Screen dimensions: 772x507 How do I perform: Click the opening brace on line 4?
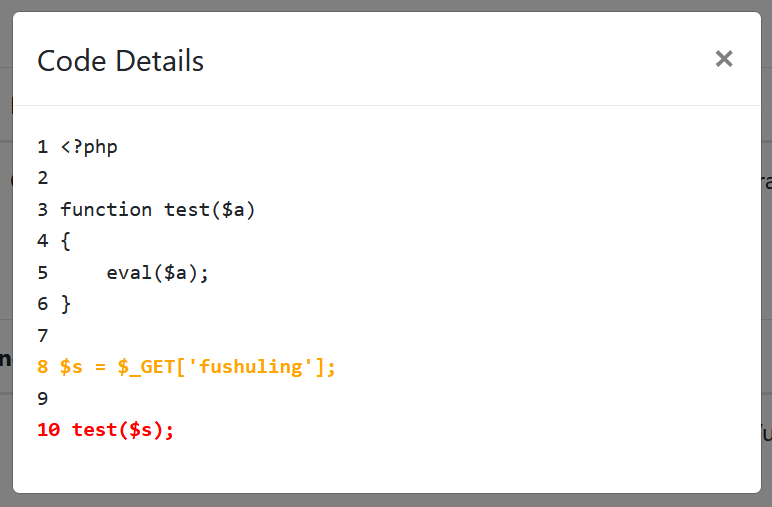pyautogui.click(x=66, y=241)
